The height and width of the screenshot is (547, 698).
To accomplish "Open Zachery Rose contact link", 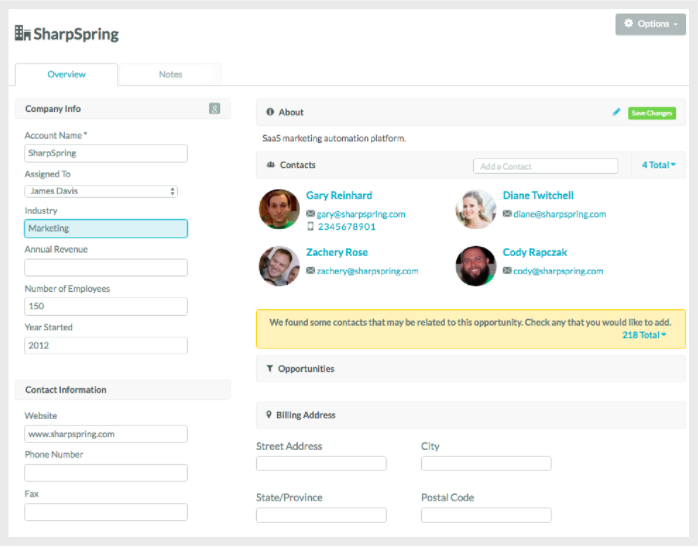I will [337, 252].
